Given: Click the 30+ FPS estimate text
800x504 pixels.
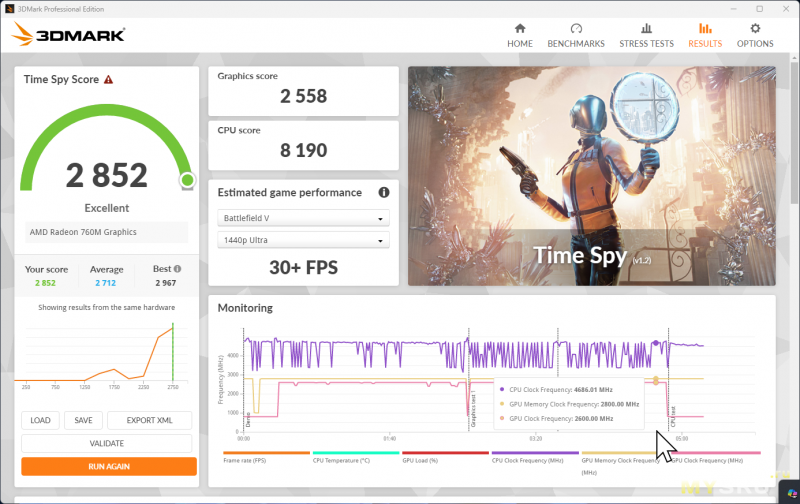Looking at the screenshot, I should point(303,267).
